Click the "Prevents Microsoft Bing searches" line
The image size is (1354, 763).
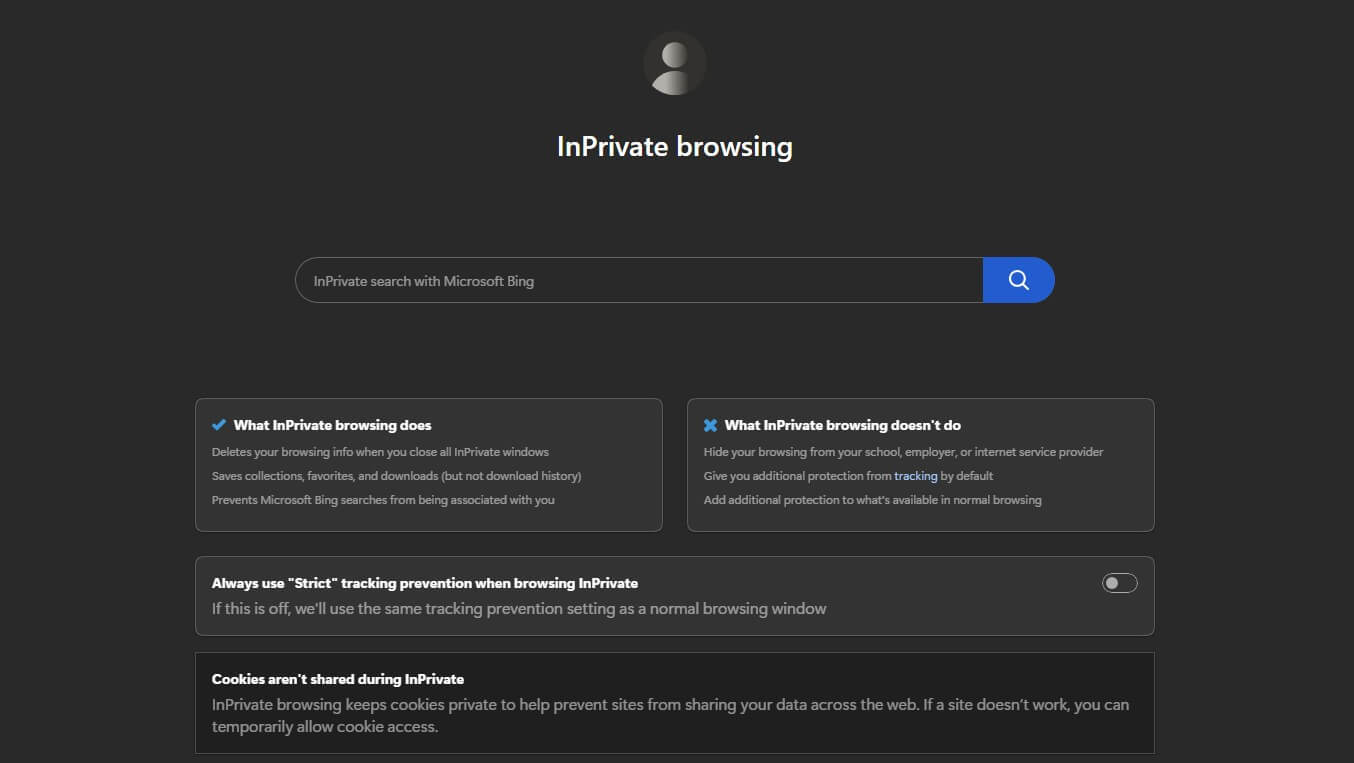point(383,500)
